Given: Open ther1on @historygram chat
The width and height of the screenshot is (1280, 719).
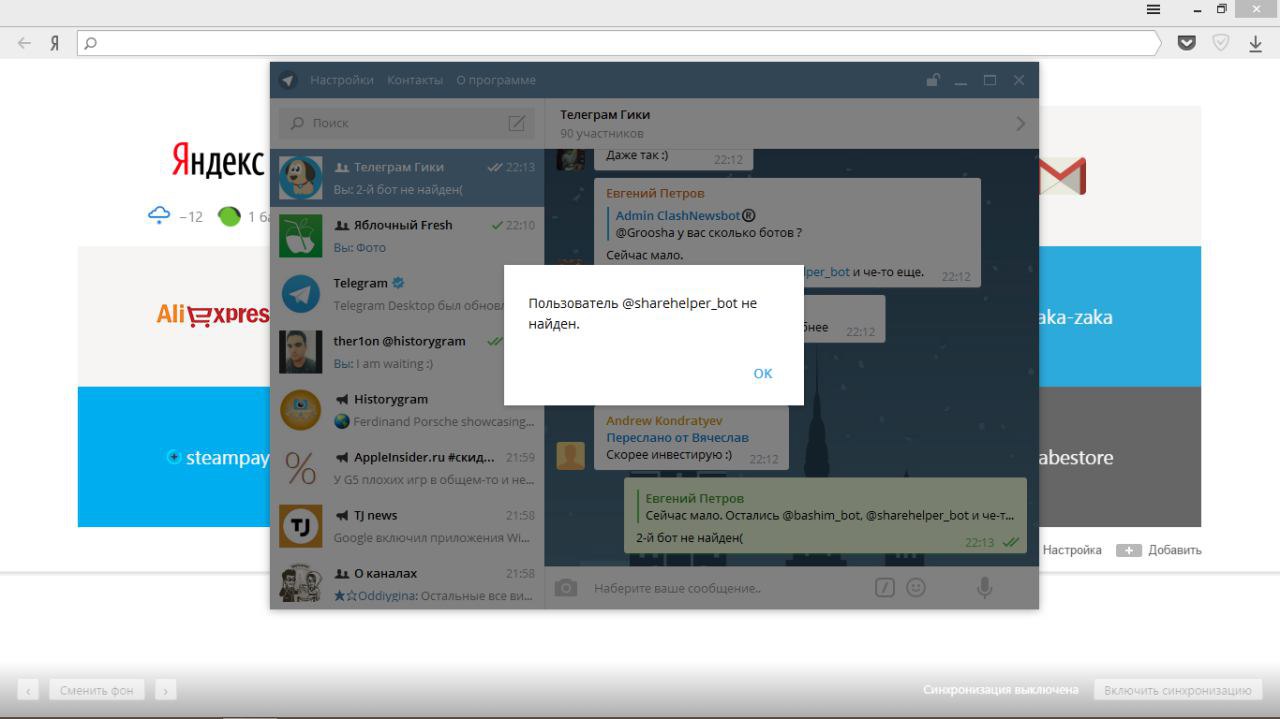Looking at the screenshot, I should pos(407,352).
